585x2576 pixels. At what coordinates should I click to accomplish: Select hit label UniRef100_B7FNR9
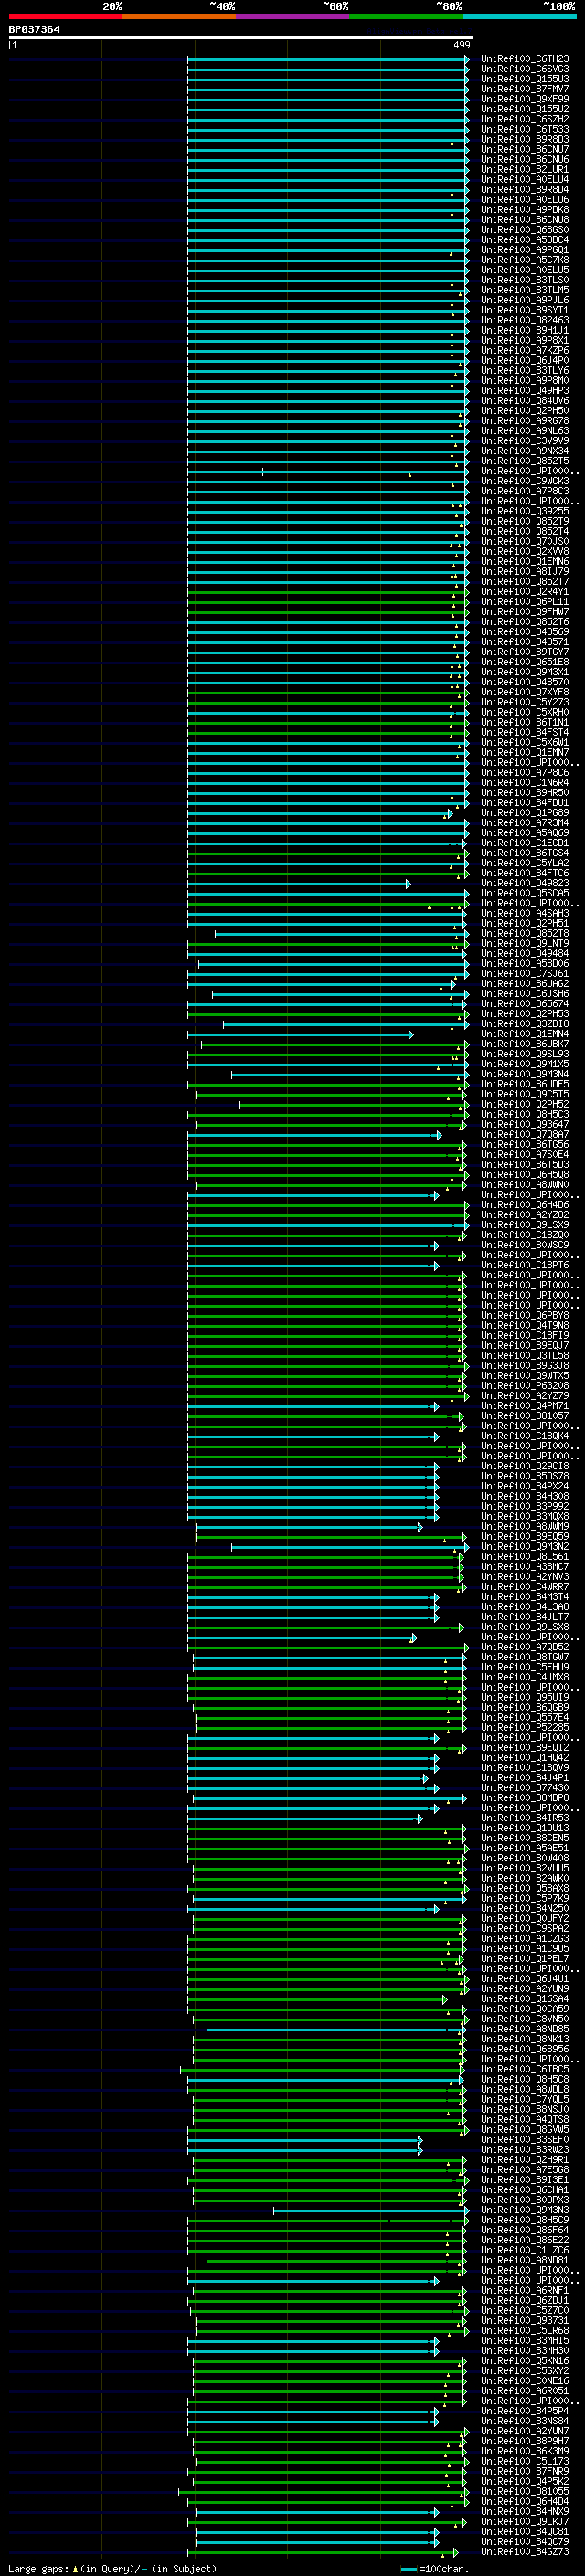(x=524, y=2471)
